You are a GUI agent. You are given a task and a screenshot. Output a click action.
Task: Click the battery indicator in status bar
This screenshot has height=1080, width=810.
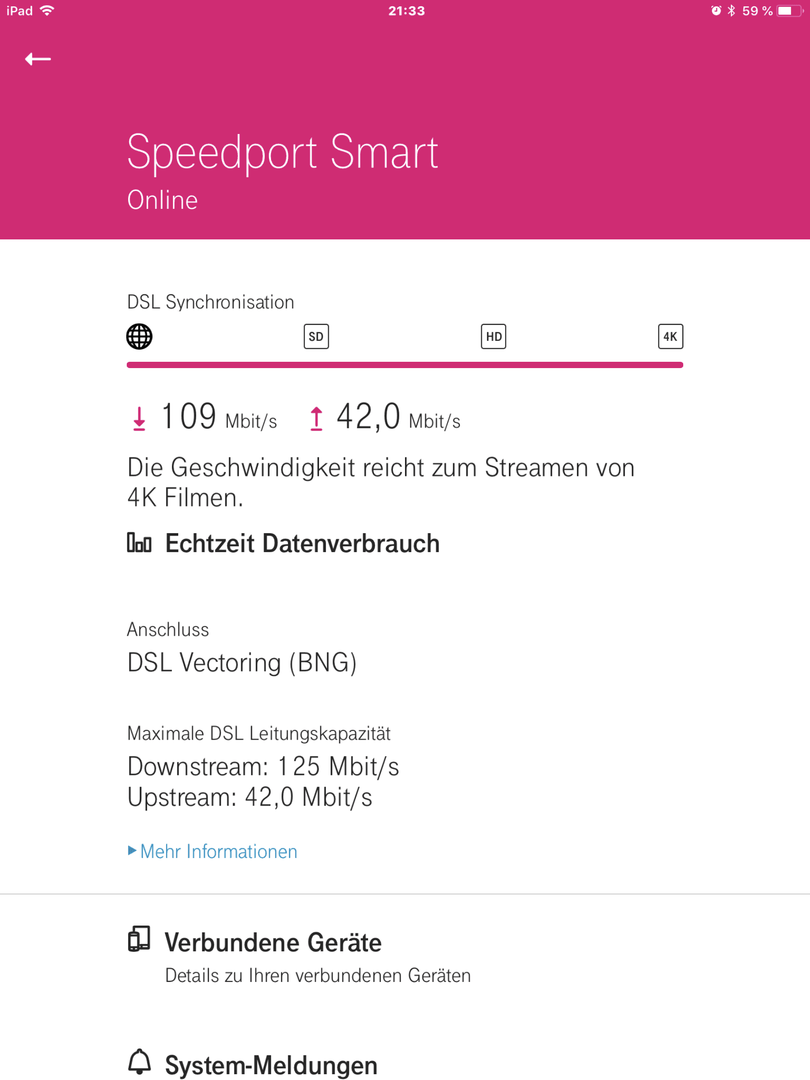[789, 10]
